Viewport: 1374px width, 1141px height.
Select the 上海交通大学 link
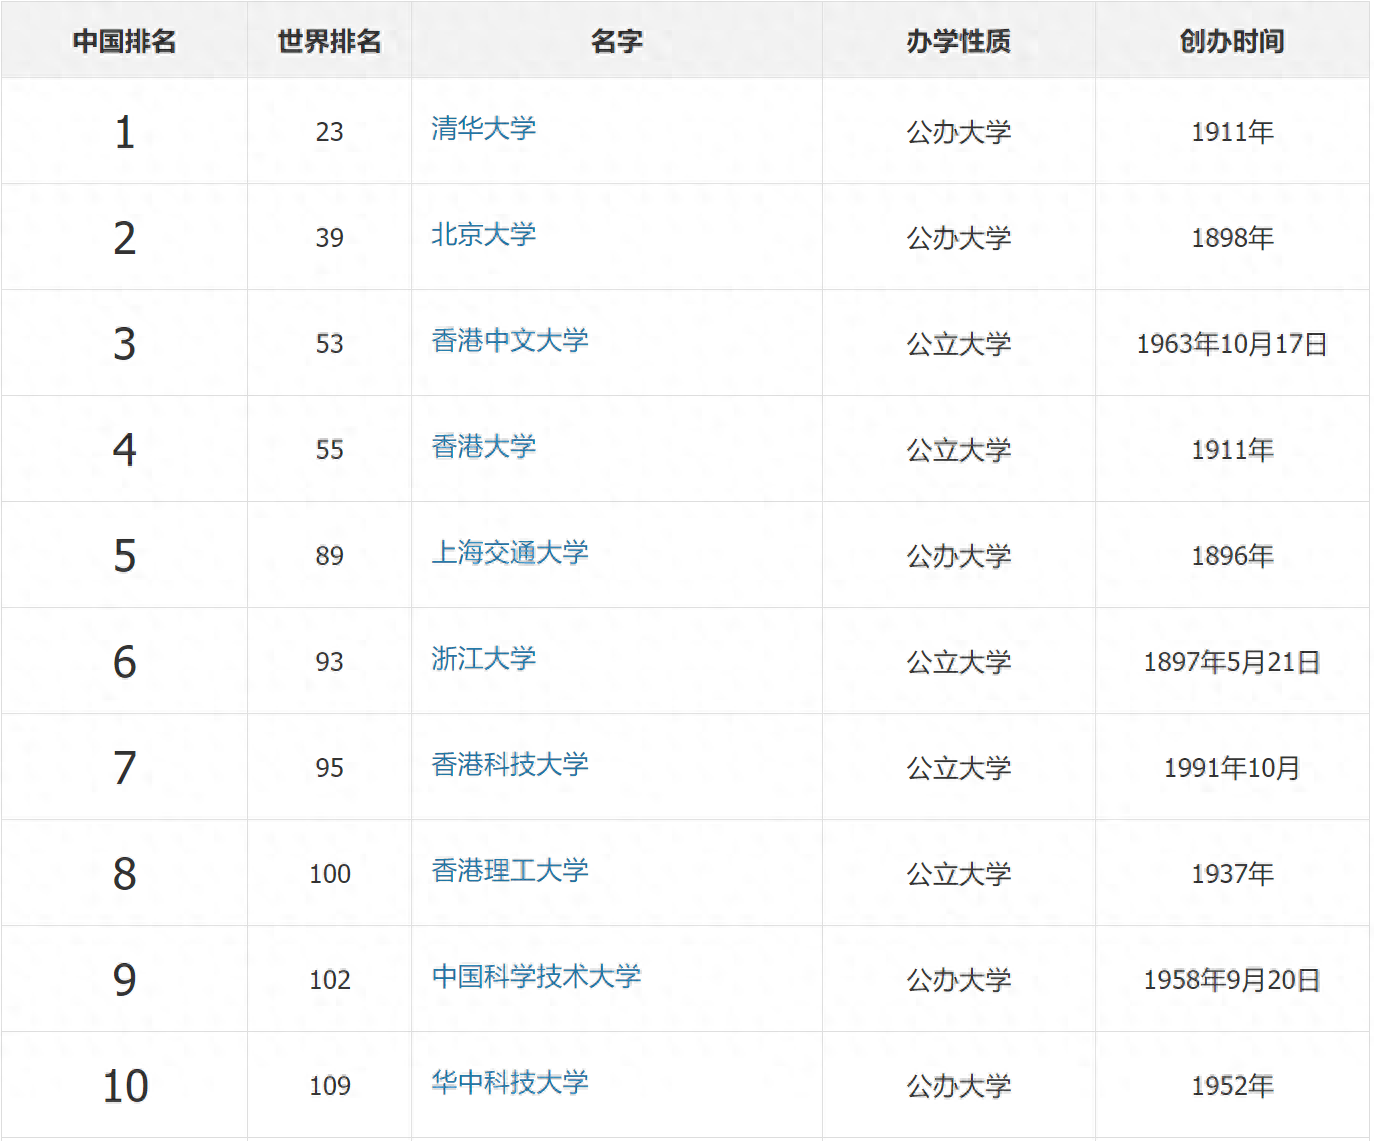coord(509,553)
